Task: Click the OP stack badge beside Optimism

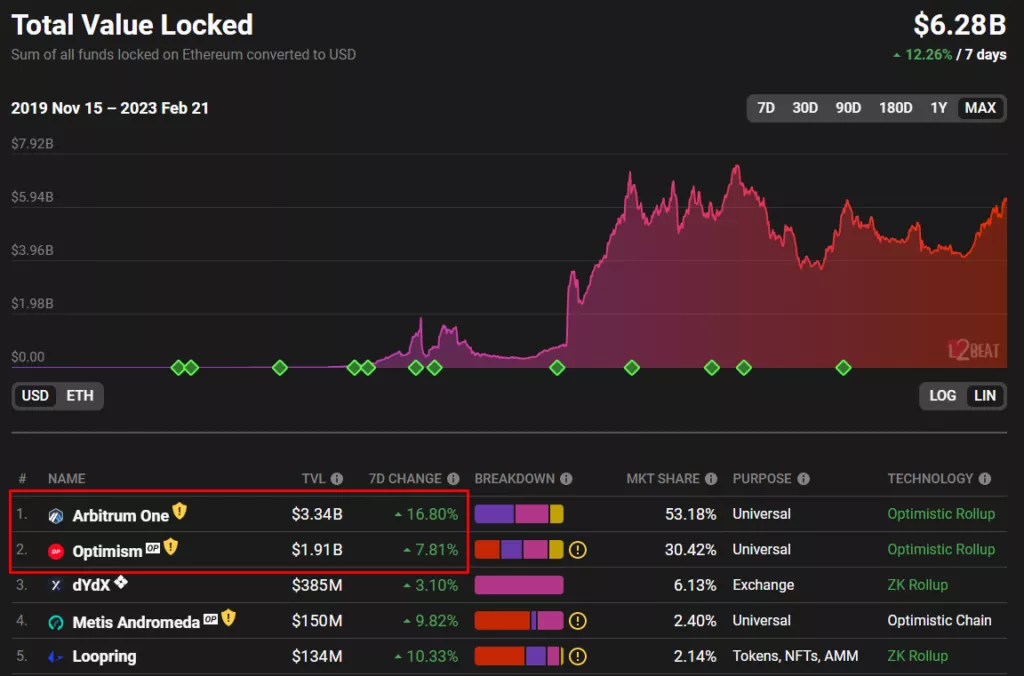Action: pyautogui.click(x=153, y=548)
